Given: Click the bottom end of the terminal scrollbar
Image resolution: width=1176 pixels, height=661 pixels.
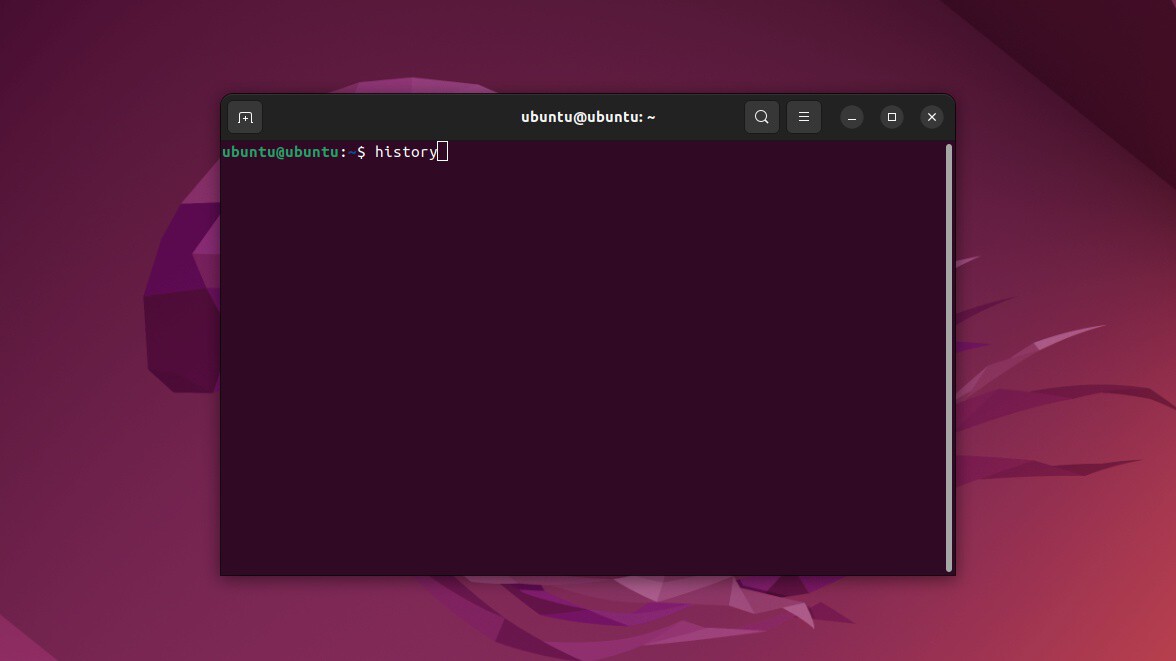Looking at the screenshot, I should click(x=949, y=566).
